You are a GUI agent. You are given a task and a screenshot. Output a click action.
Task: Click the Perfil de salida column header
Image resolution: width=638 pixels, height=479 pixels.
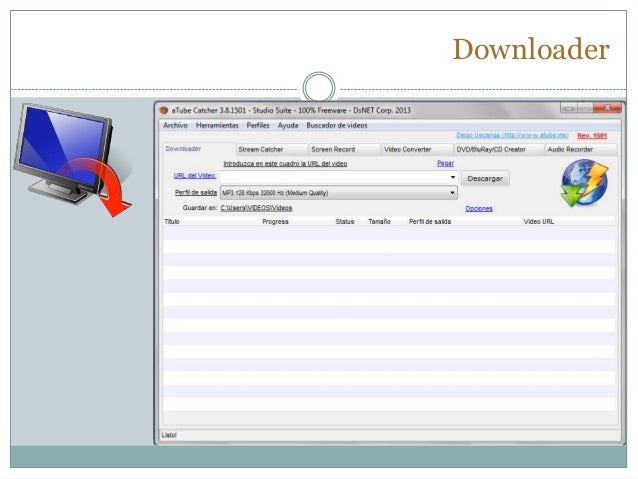pyautogui.click(x=430, y=221)
